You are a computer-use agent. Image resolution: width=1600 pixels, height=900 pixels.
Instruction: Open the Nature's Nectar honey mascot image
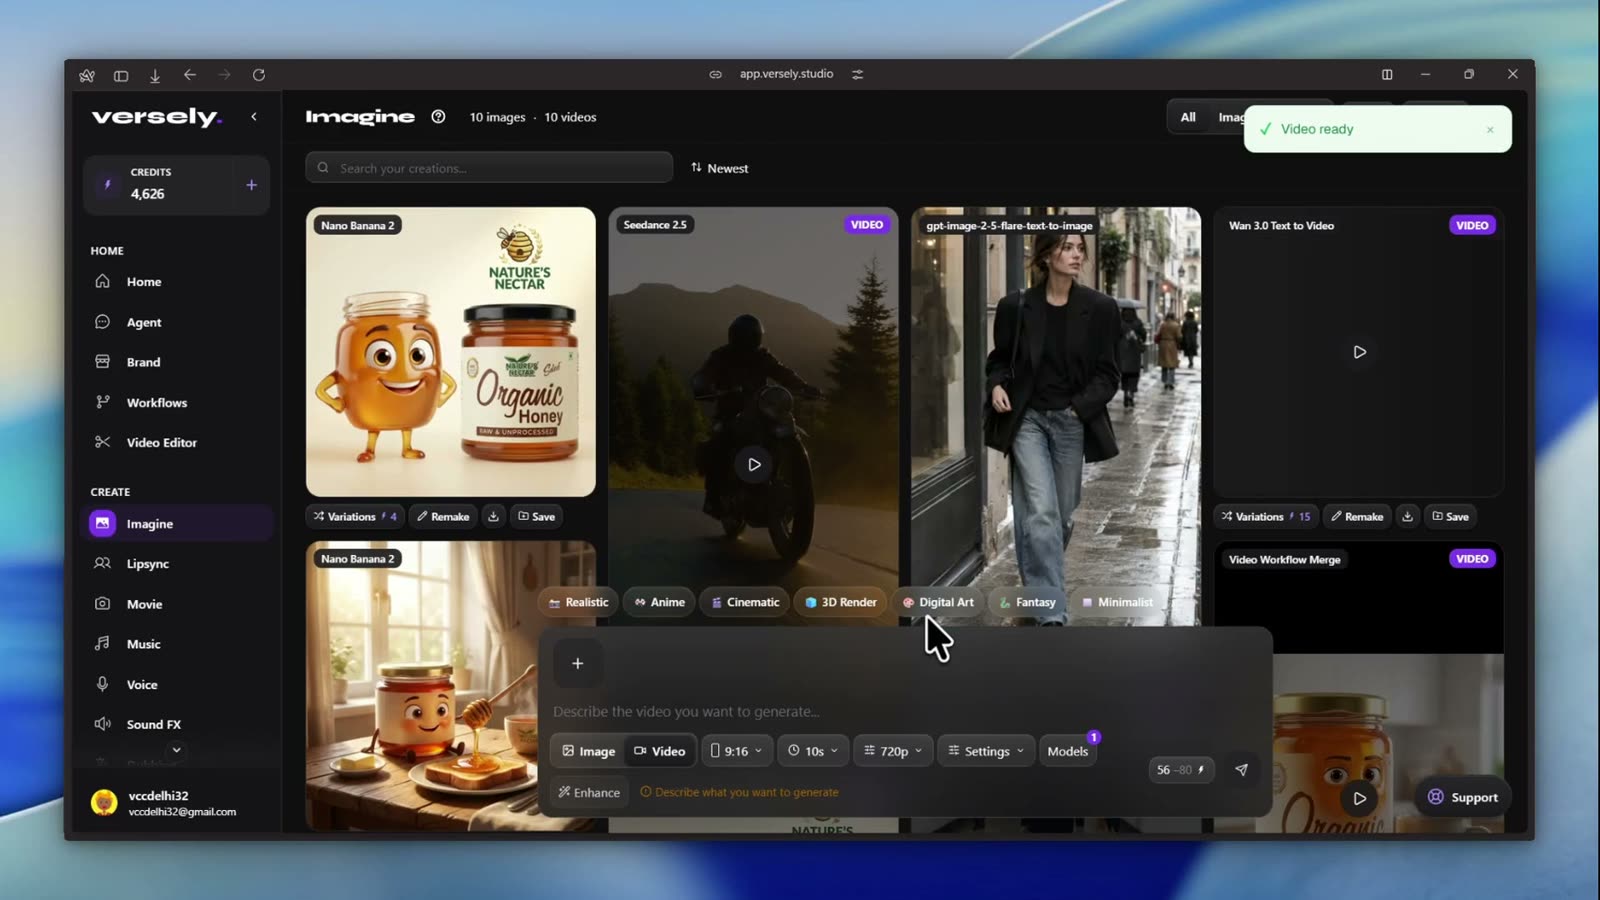click(x=451, y=352)
